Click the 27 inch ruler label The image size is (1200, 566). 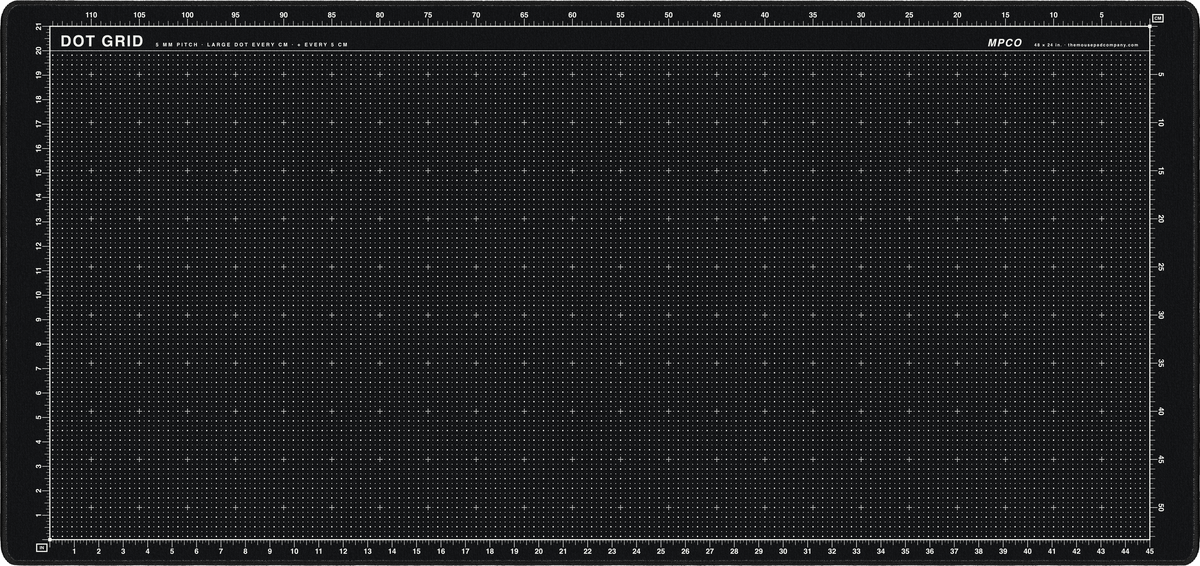click(x=710, y=551)
